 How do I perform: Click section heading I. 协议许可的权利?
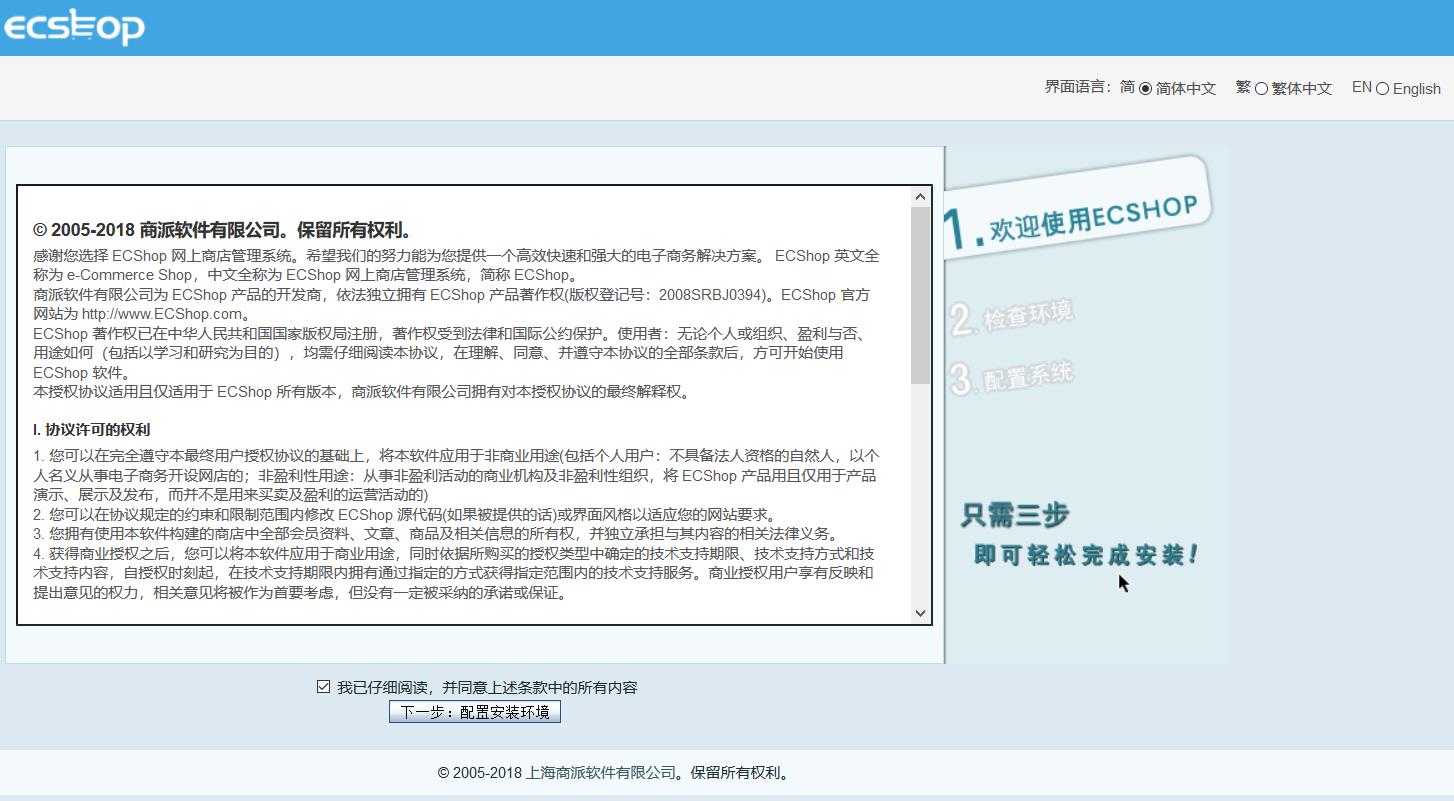point(91,430)
